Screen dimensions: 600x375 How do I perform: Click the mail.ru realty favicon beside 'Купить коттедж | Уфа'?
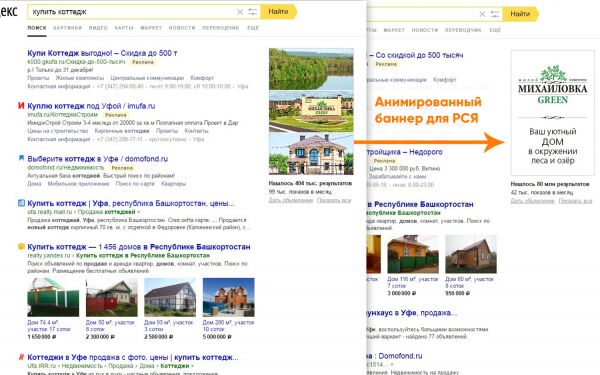click(x=21, y=203)
